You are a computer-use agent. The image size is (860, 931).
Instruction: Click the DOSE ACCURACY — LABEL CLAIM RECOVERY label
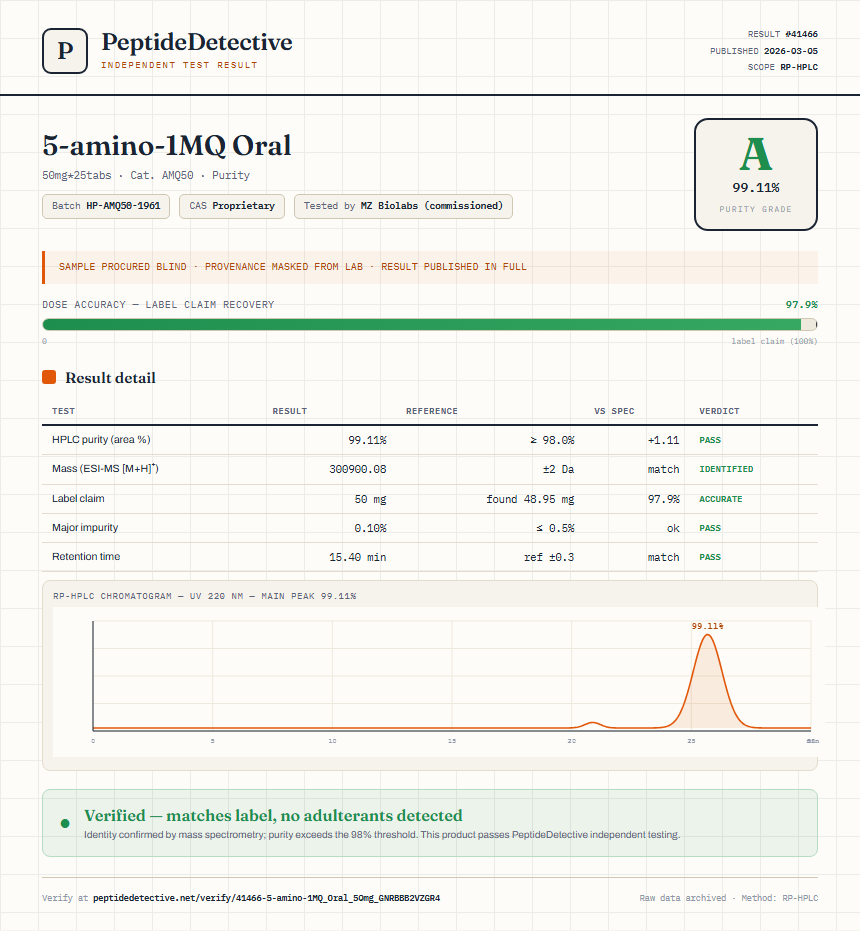(x=158, y=305)
